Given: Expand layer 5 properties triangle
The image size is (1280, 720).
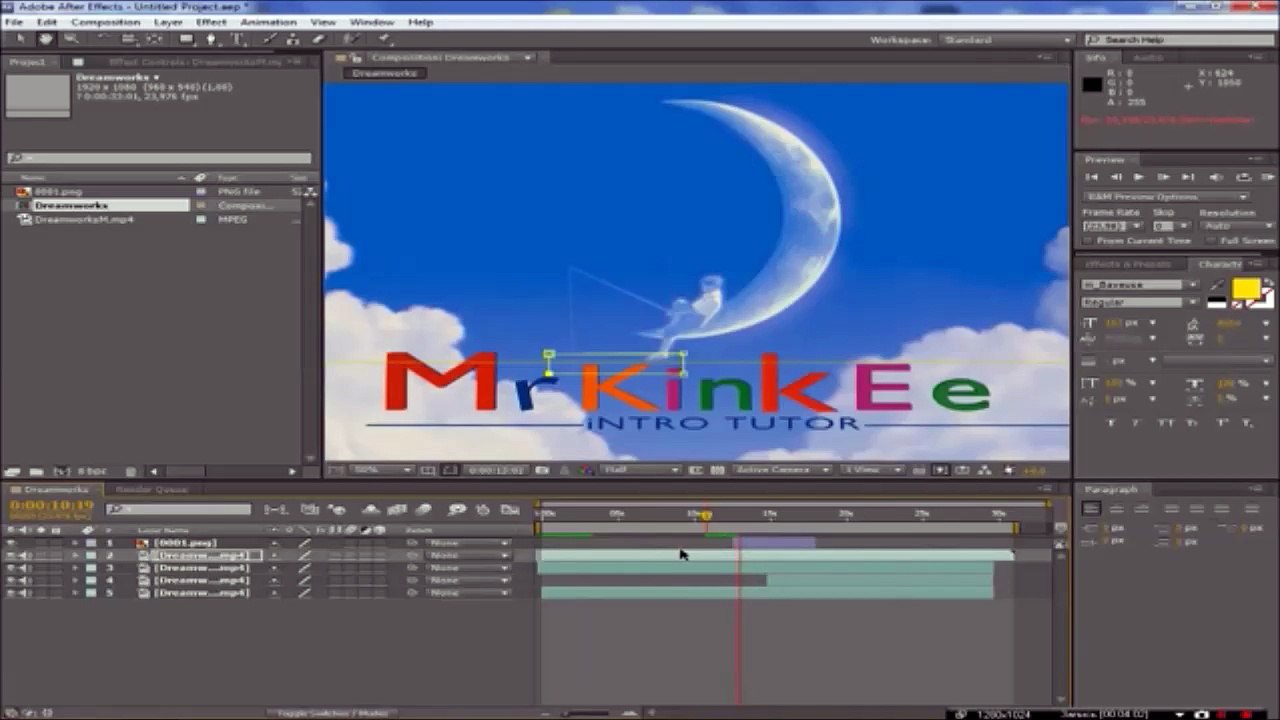Looking at the screenshot, I should 74,593.
